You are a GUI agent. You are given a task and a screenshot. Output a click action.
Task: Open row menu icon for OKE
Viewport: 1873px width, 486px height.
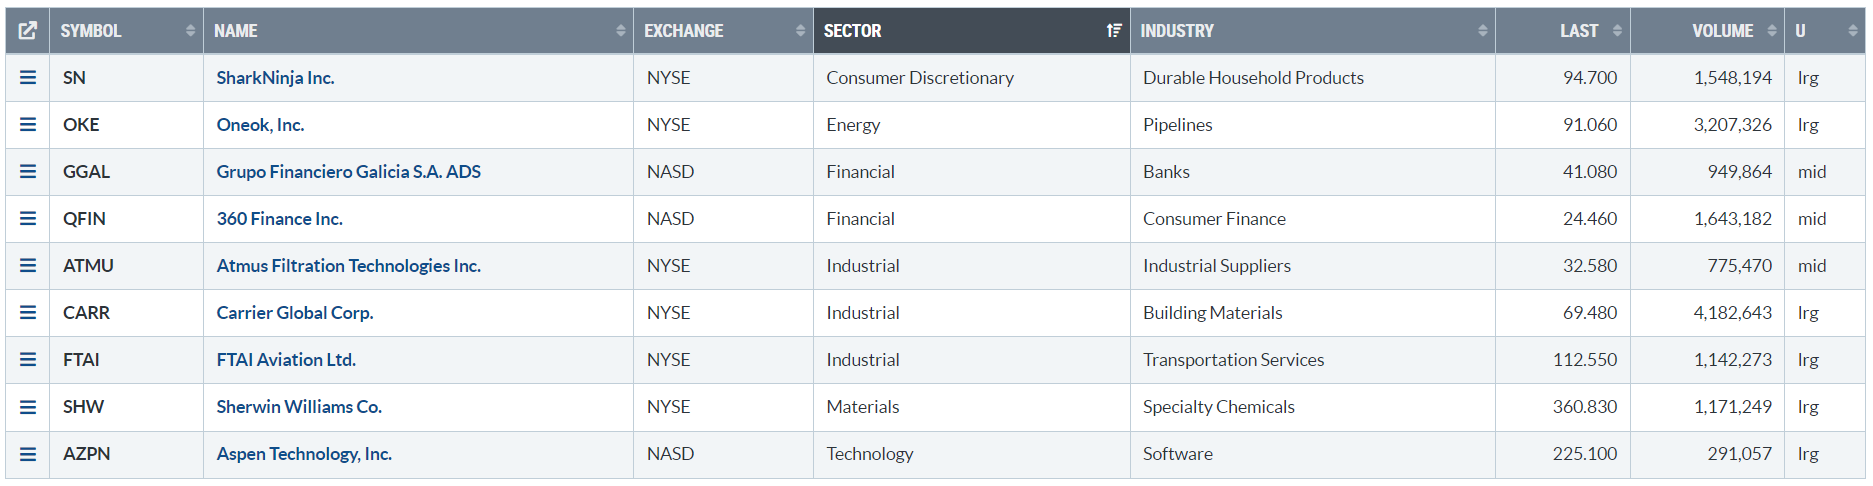(28, 125)
